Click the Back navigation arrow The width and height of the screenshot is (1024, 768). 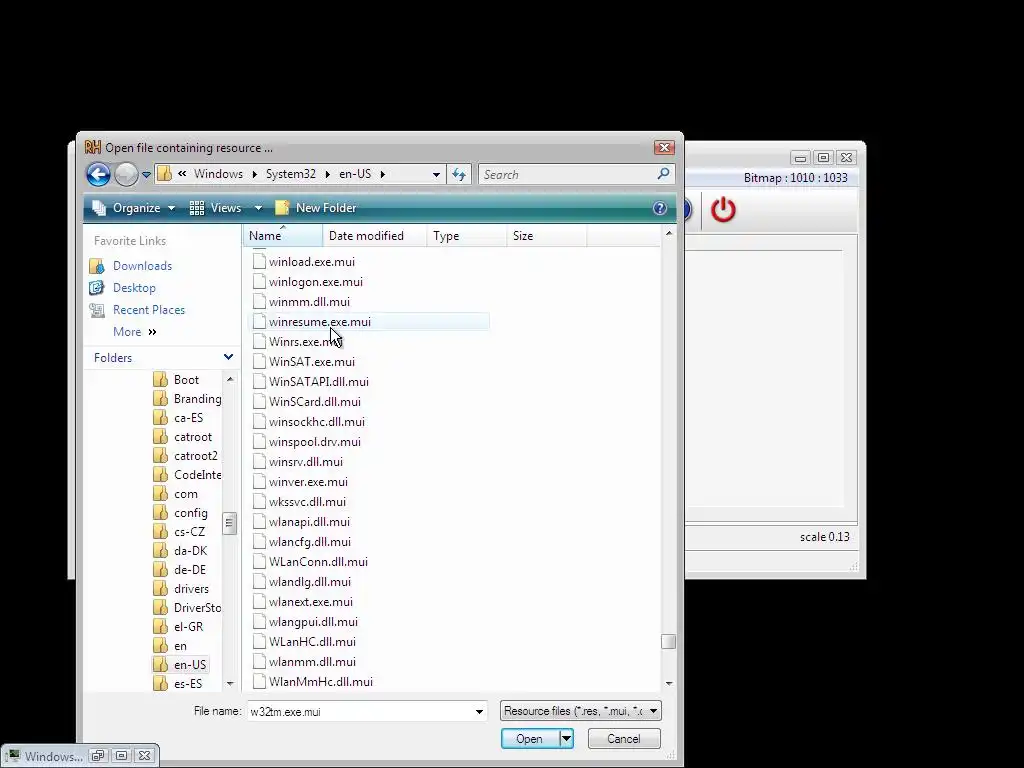coord(99,174)
